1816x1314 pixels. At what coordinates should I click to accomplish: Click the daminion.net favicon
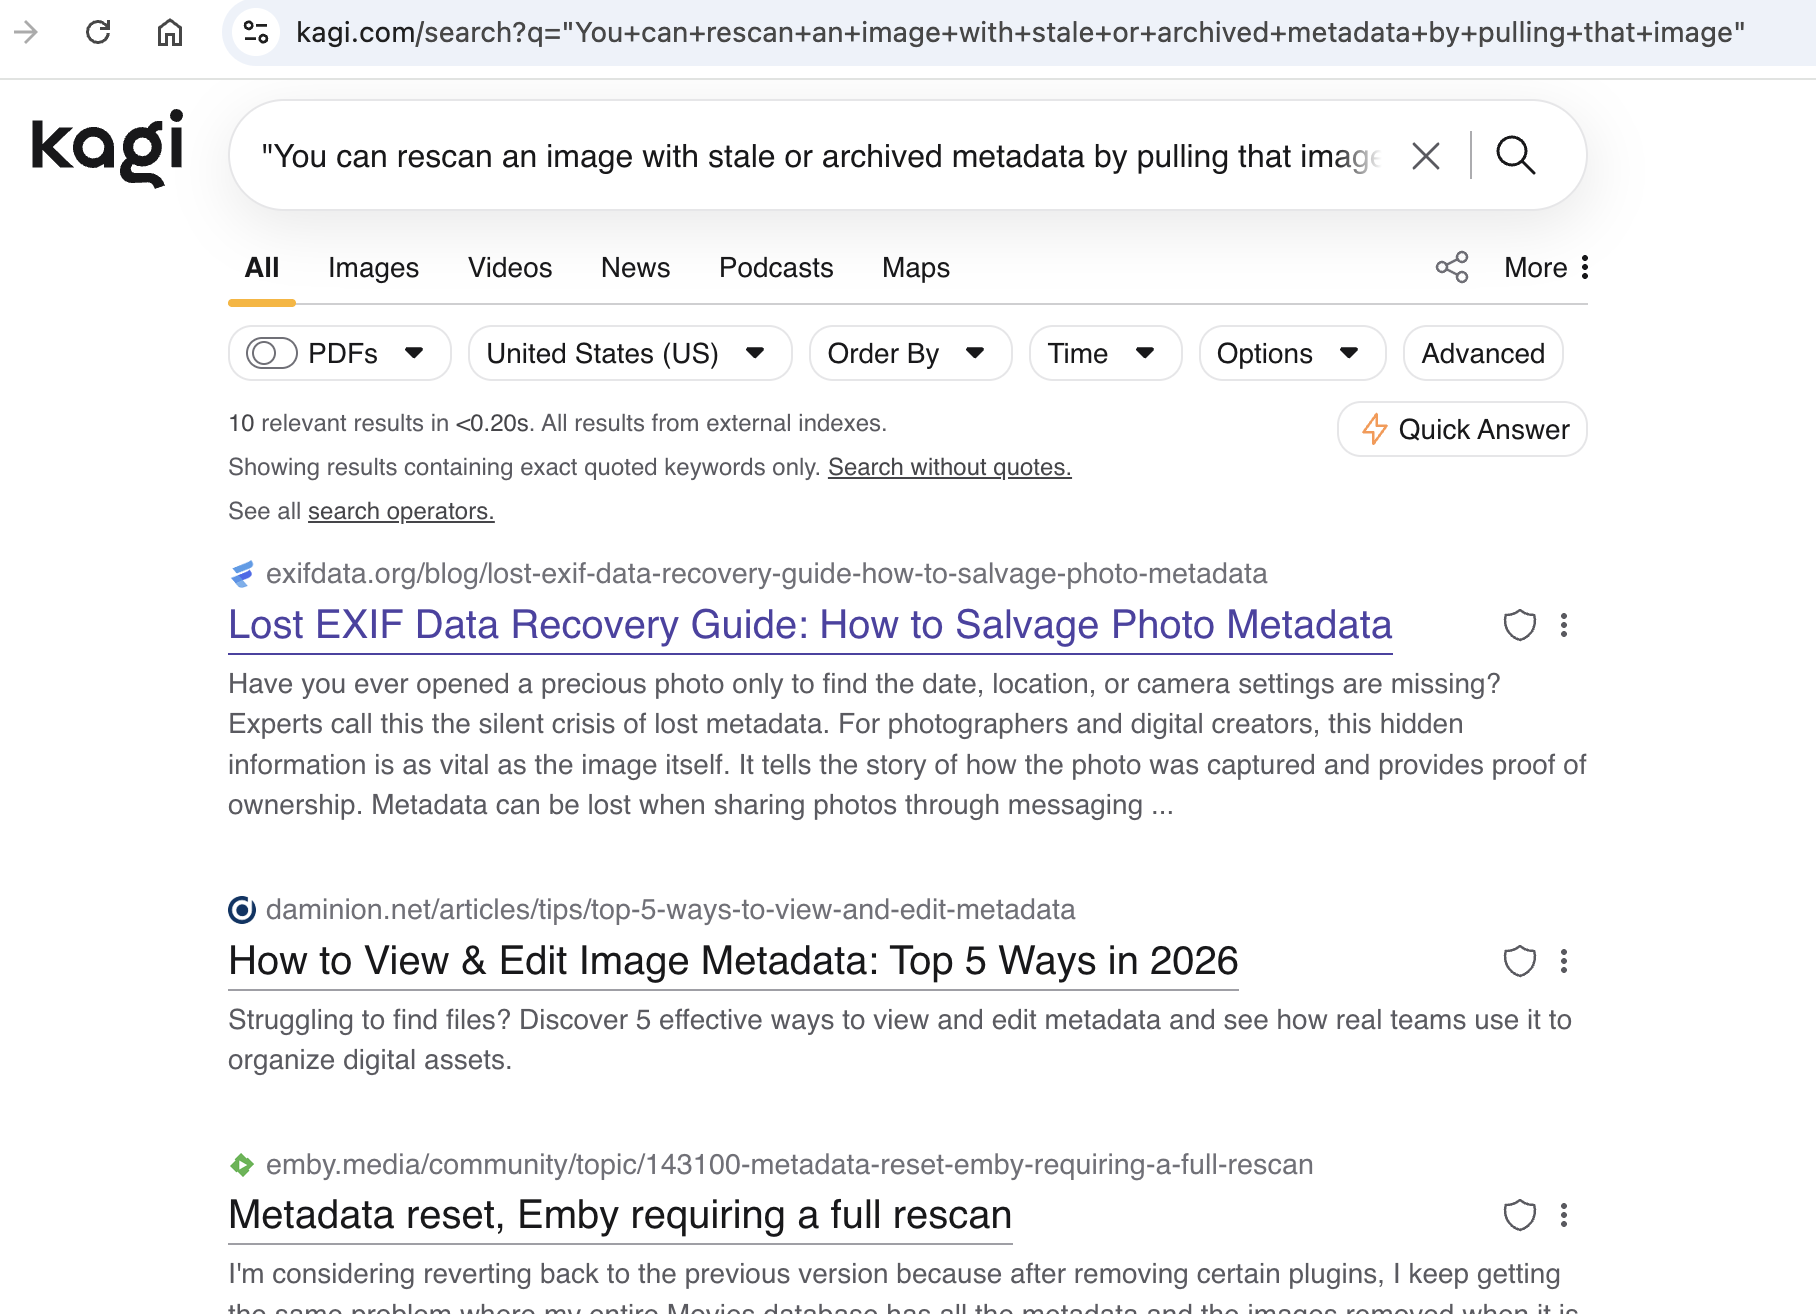[x=242, y=910]
